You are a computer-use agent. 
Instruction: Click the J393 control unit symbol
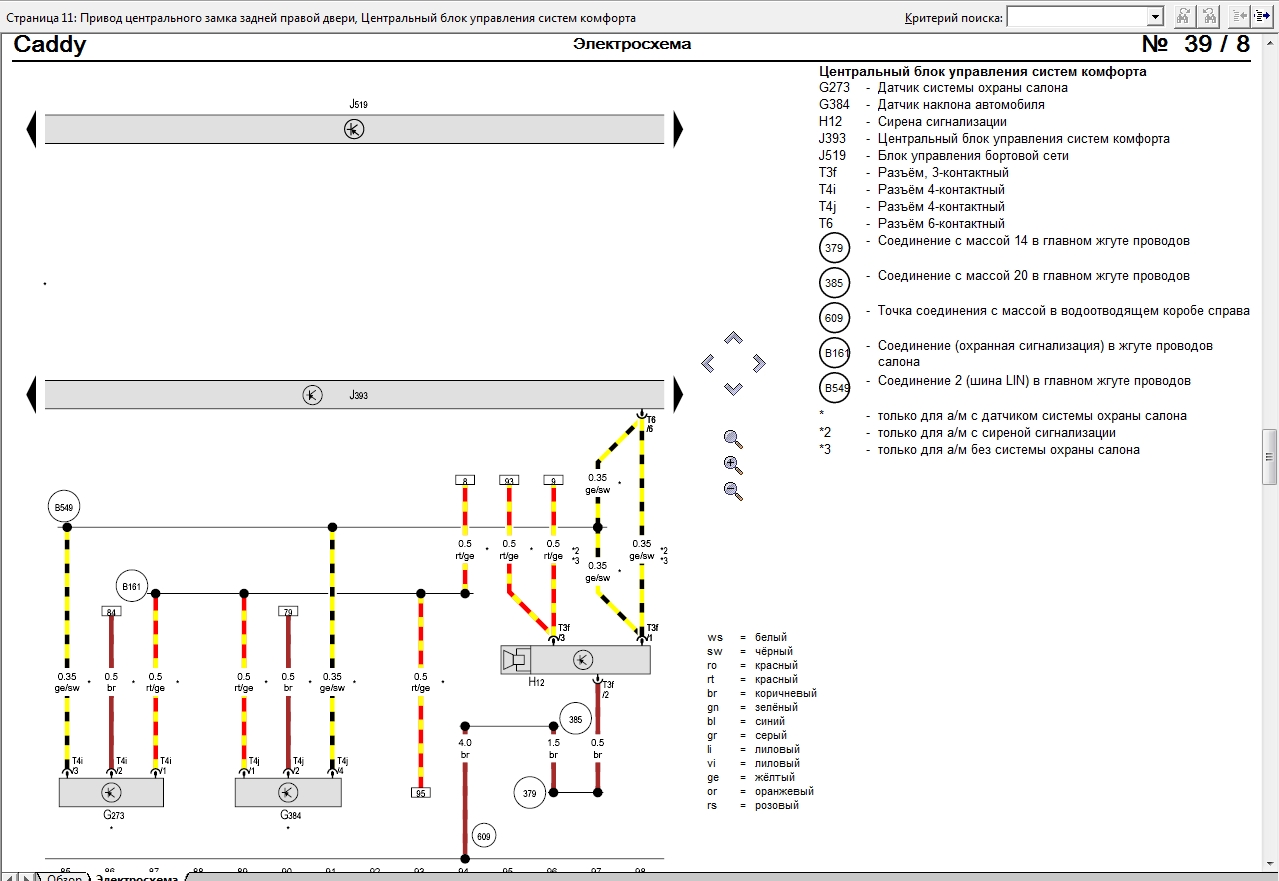point(313,395)
